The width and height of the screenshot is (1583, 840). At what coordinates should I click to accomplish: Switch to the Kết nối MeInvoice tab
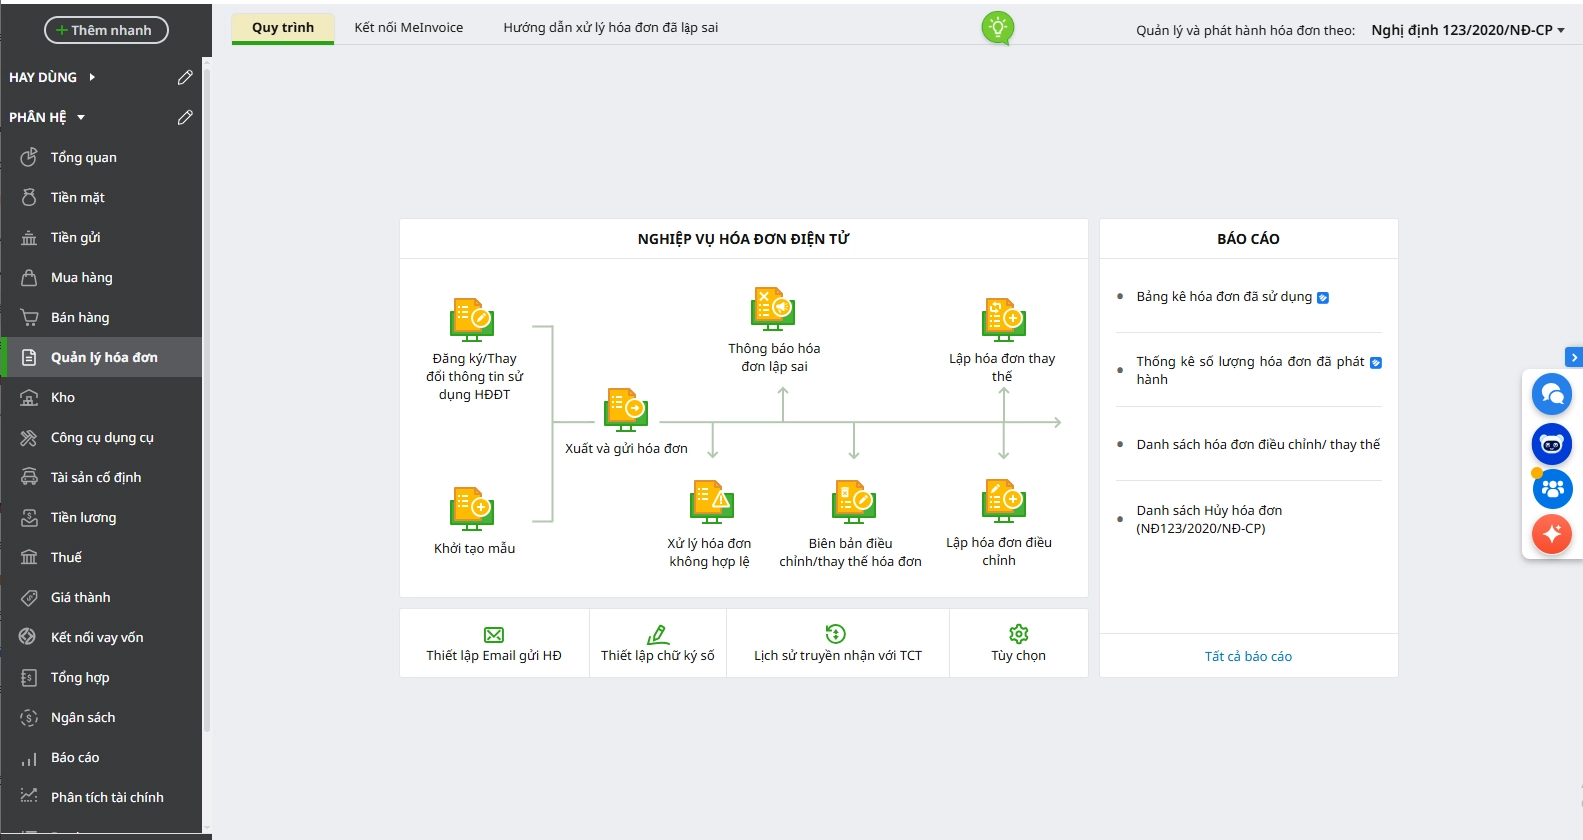408,28
